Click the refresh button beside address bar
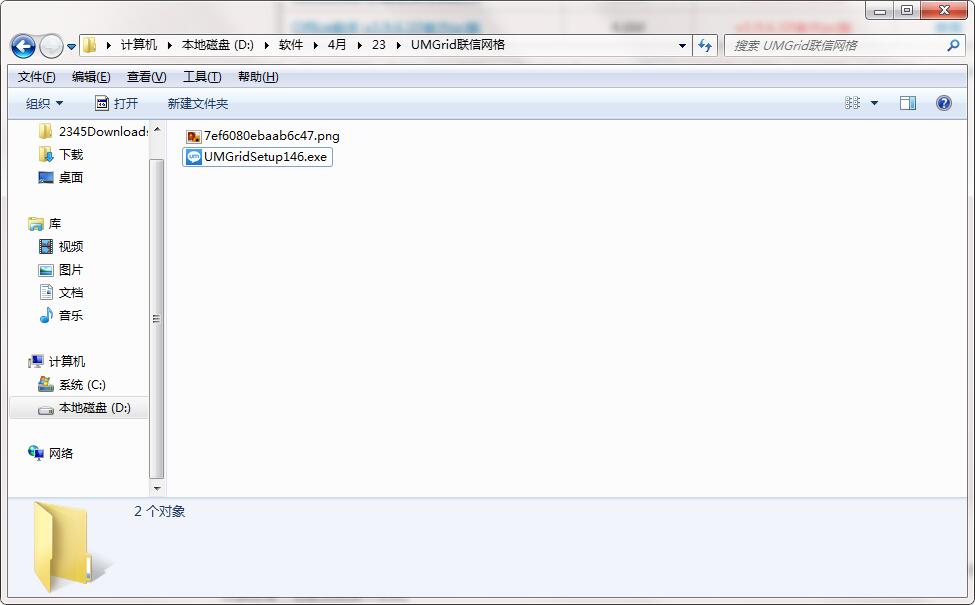Viewport: 975px width, 605px height. (705, 45)
